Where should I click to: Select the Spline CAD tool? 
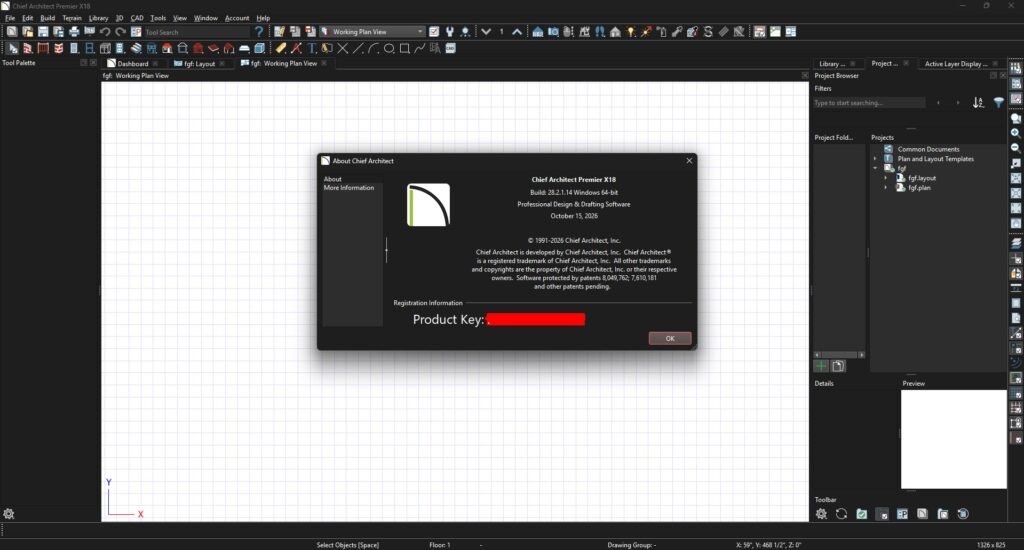[419, 48]
